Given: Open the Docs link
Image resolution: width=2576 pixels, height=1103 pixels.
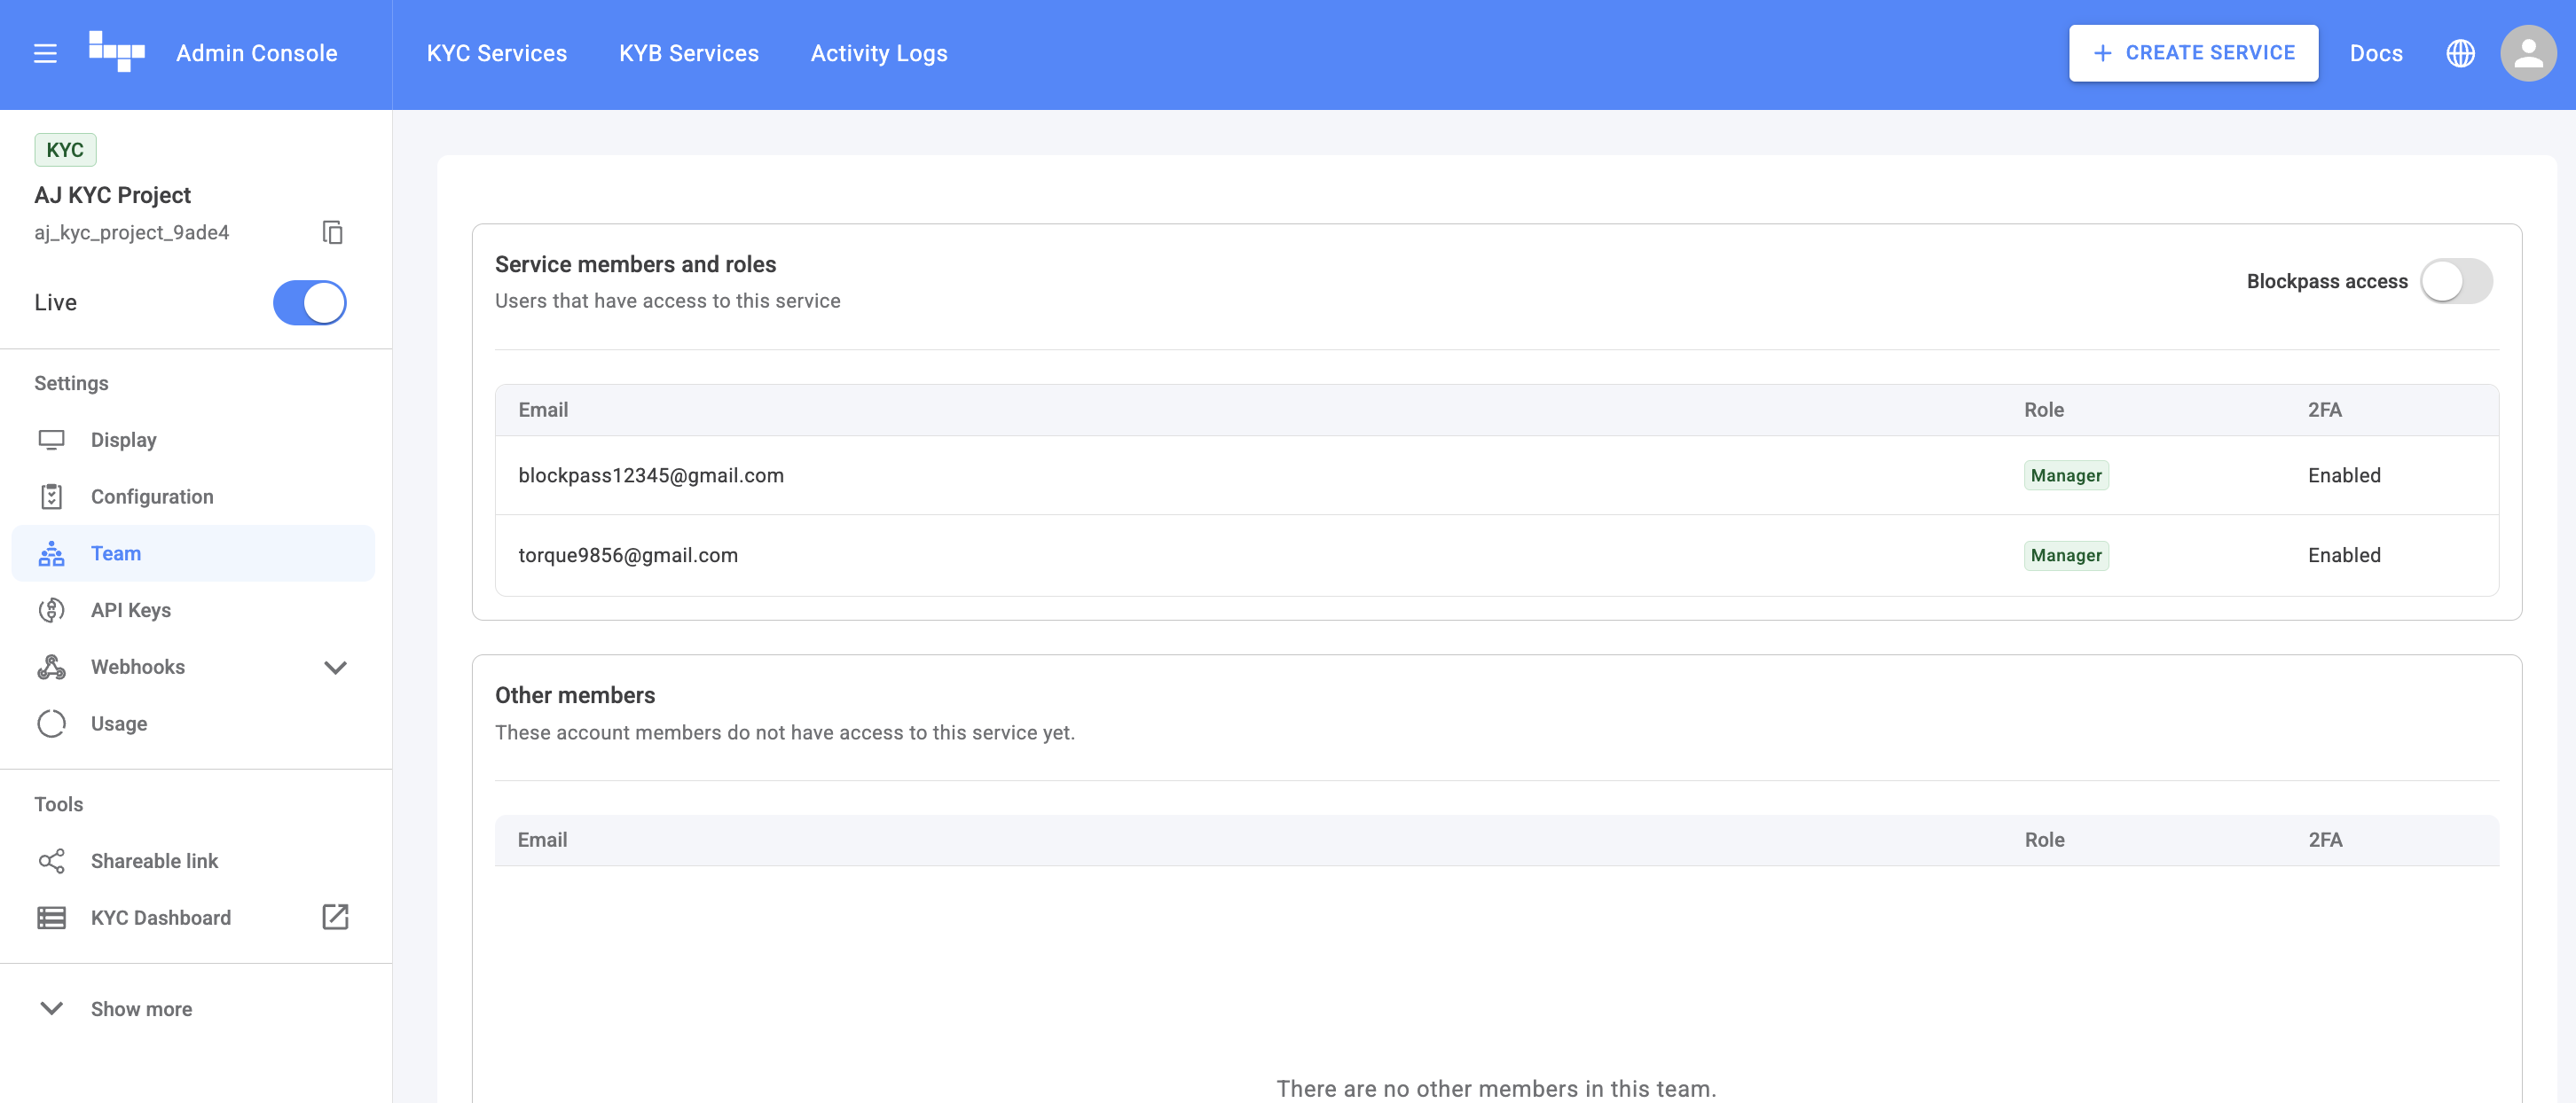Looking at the screenshot, I should 2375,53.
